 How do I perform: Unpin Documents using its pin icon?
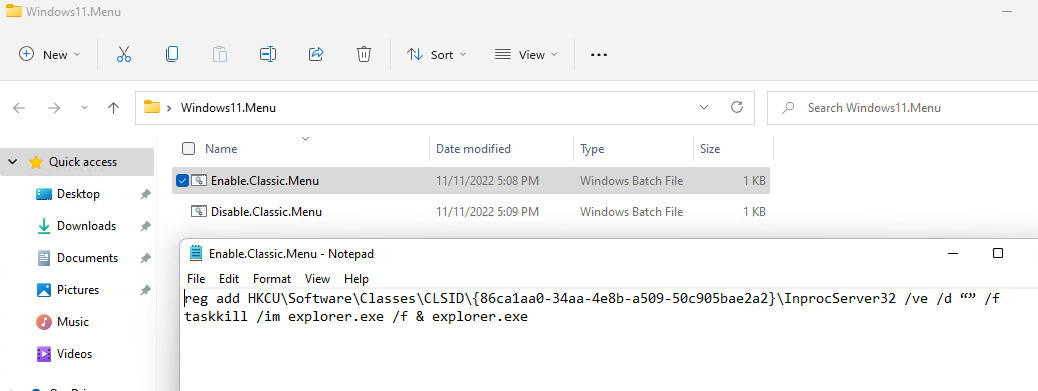tap(145, 258)
